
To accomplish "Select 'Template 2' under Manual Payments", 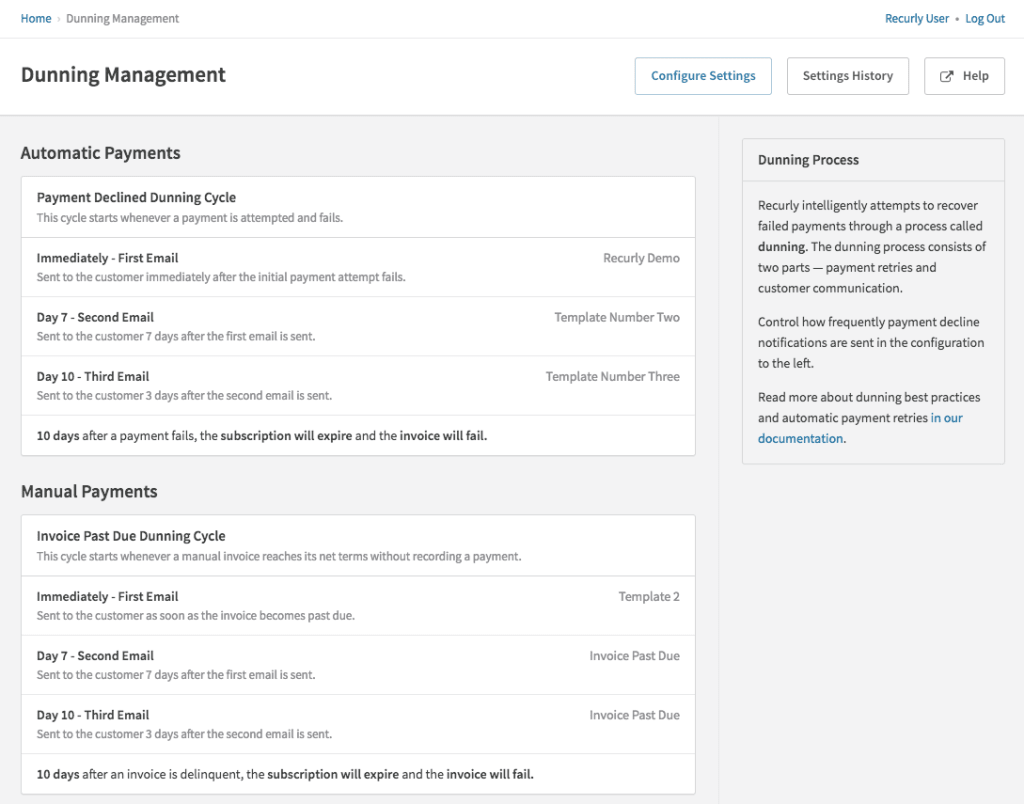I will (x=649, y=596).
